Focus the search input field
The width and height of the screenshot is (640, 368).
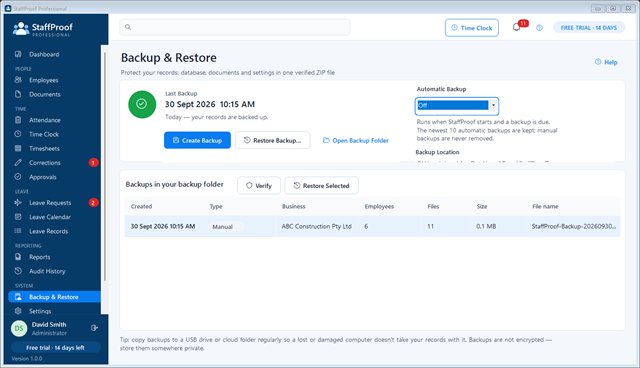(x=235, y=27)
